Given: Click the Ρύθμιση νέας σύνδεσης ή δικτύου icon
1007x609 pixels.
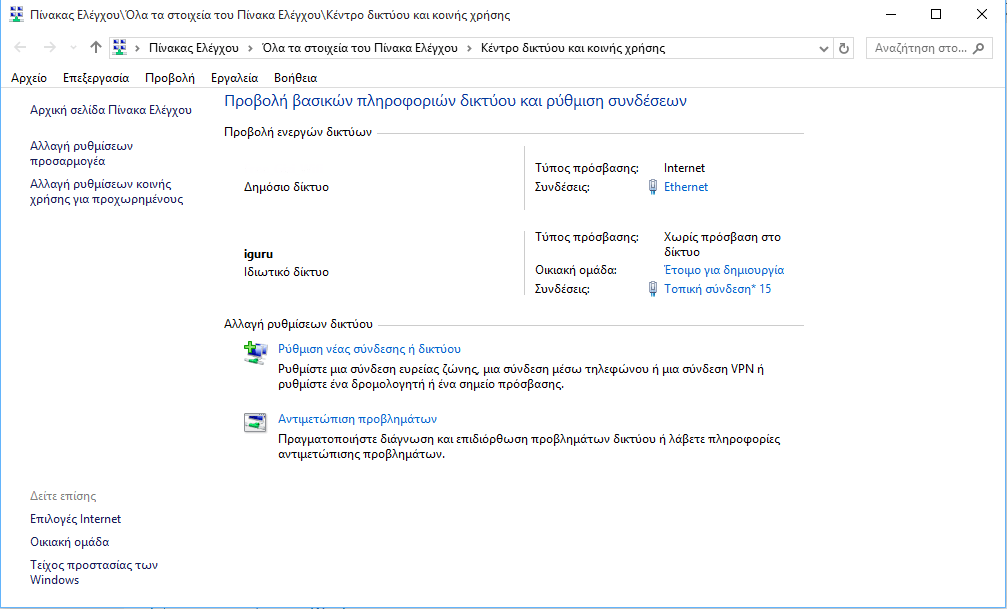Looking at the screenshot, I should click(x=256, y=351).
